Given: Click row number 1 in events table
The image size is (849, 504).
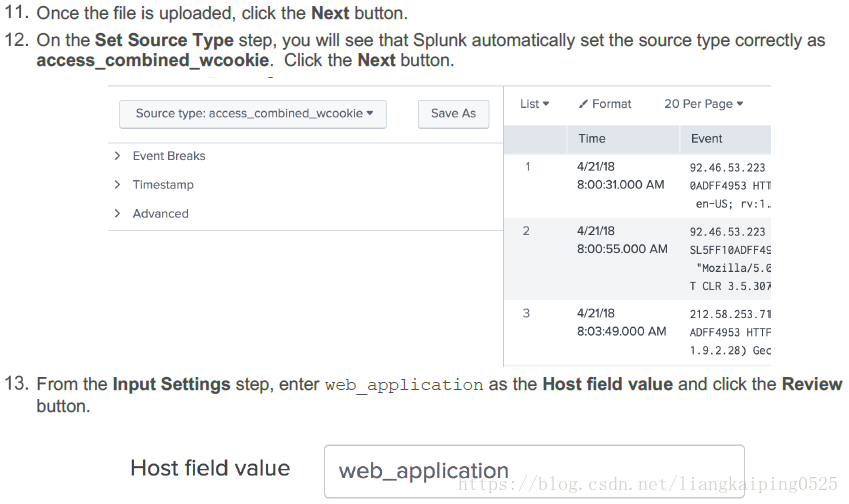Looking at the screenshot, I should pyautogui.click(x=527, y=167).
